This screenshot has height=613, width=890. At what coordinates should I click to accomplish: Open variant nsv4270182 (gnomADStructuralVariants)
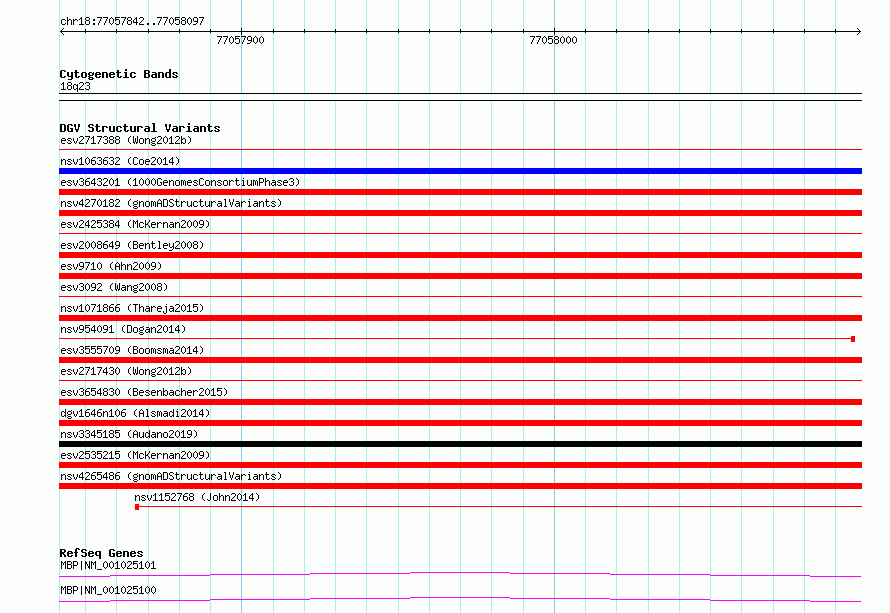171,203
